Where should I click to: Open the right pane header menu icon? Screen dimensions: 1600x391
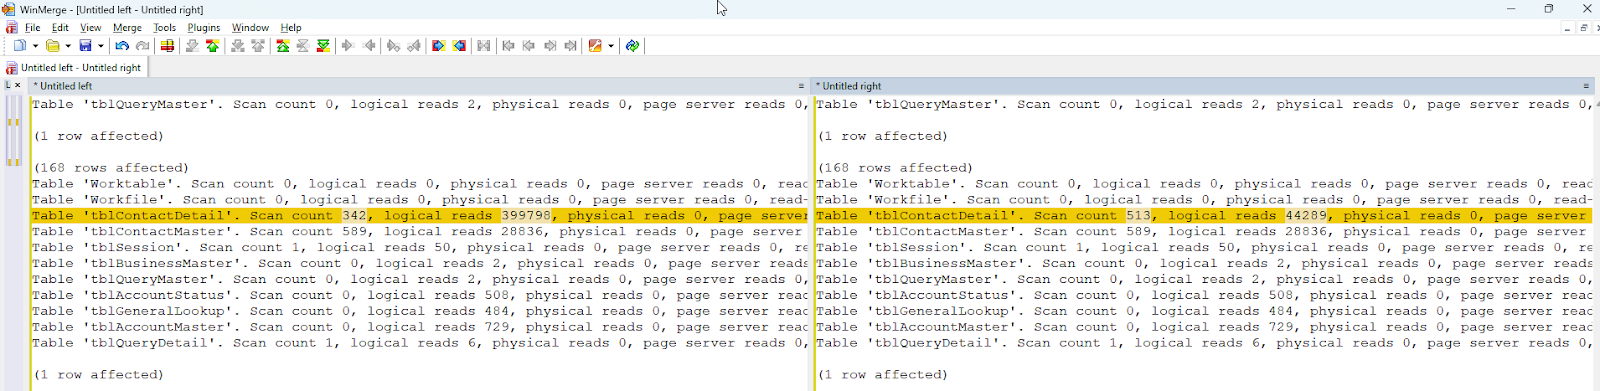pyautogui.click(x=1586, y=86)
